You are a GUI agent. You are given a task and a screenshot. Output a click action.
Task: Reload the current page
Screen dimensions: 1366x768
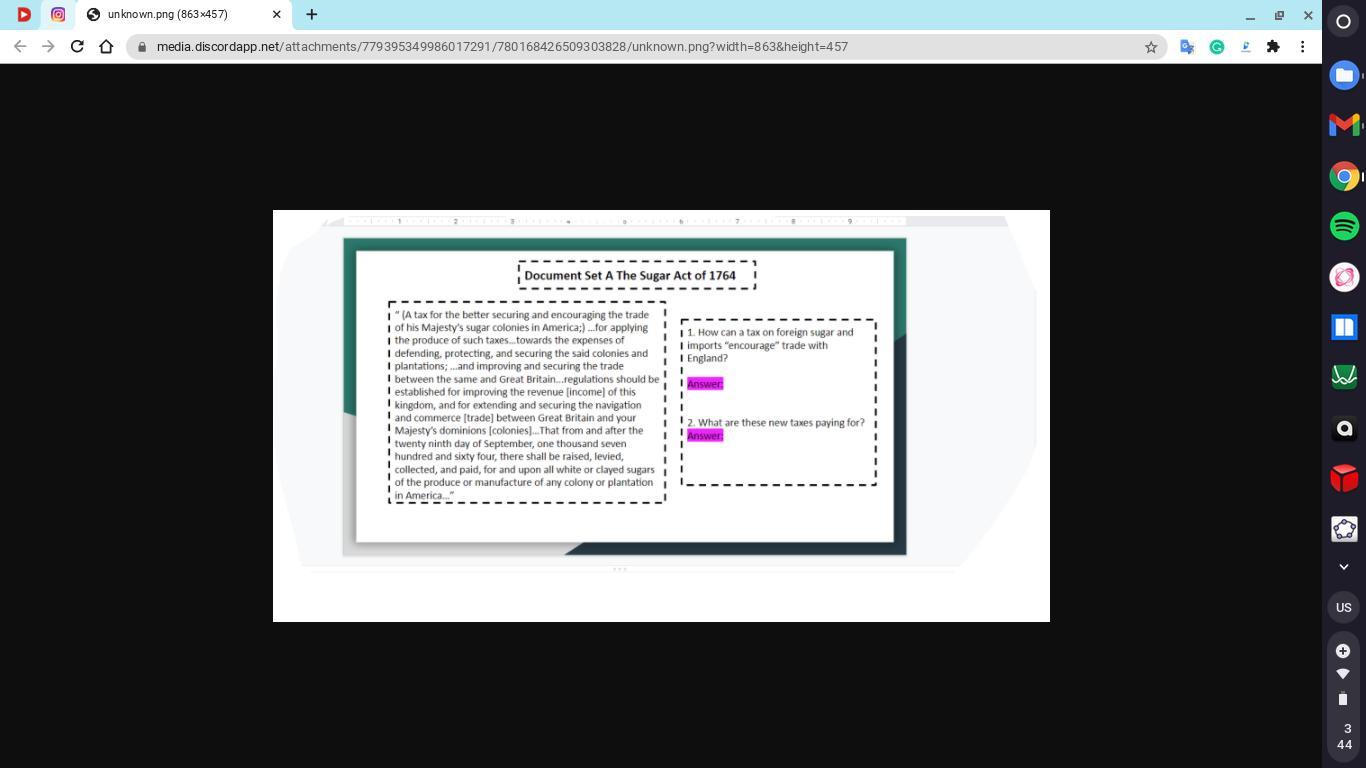(77, 46)
